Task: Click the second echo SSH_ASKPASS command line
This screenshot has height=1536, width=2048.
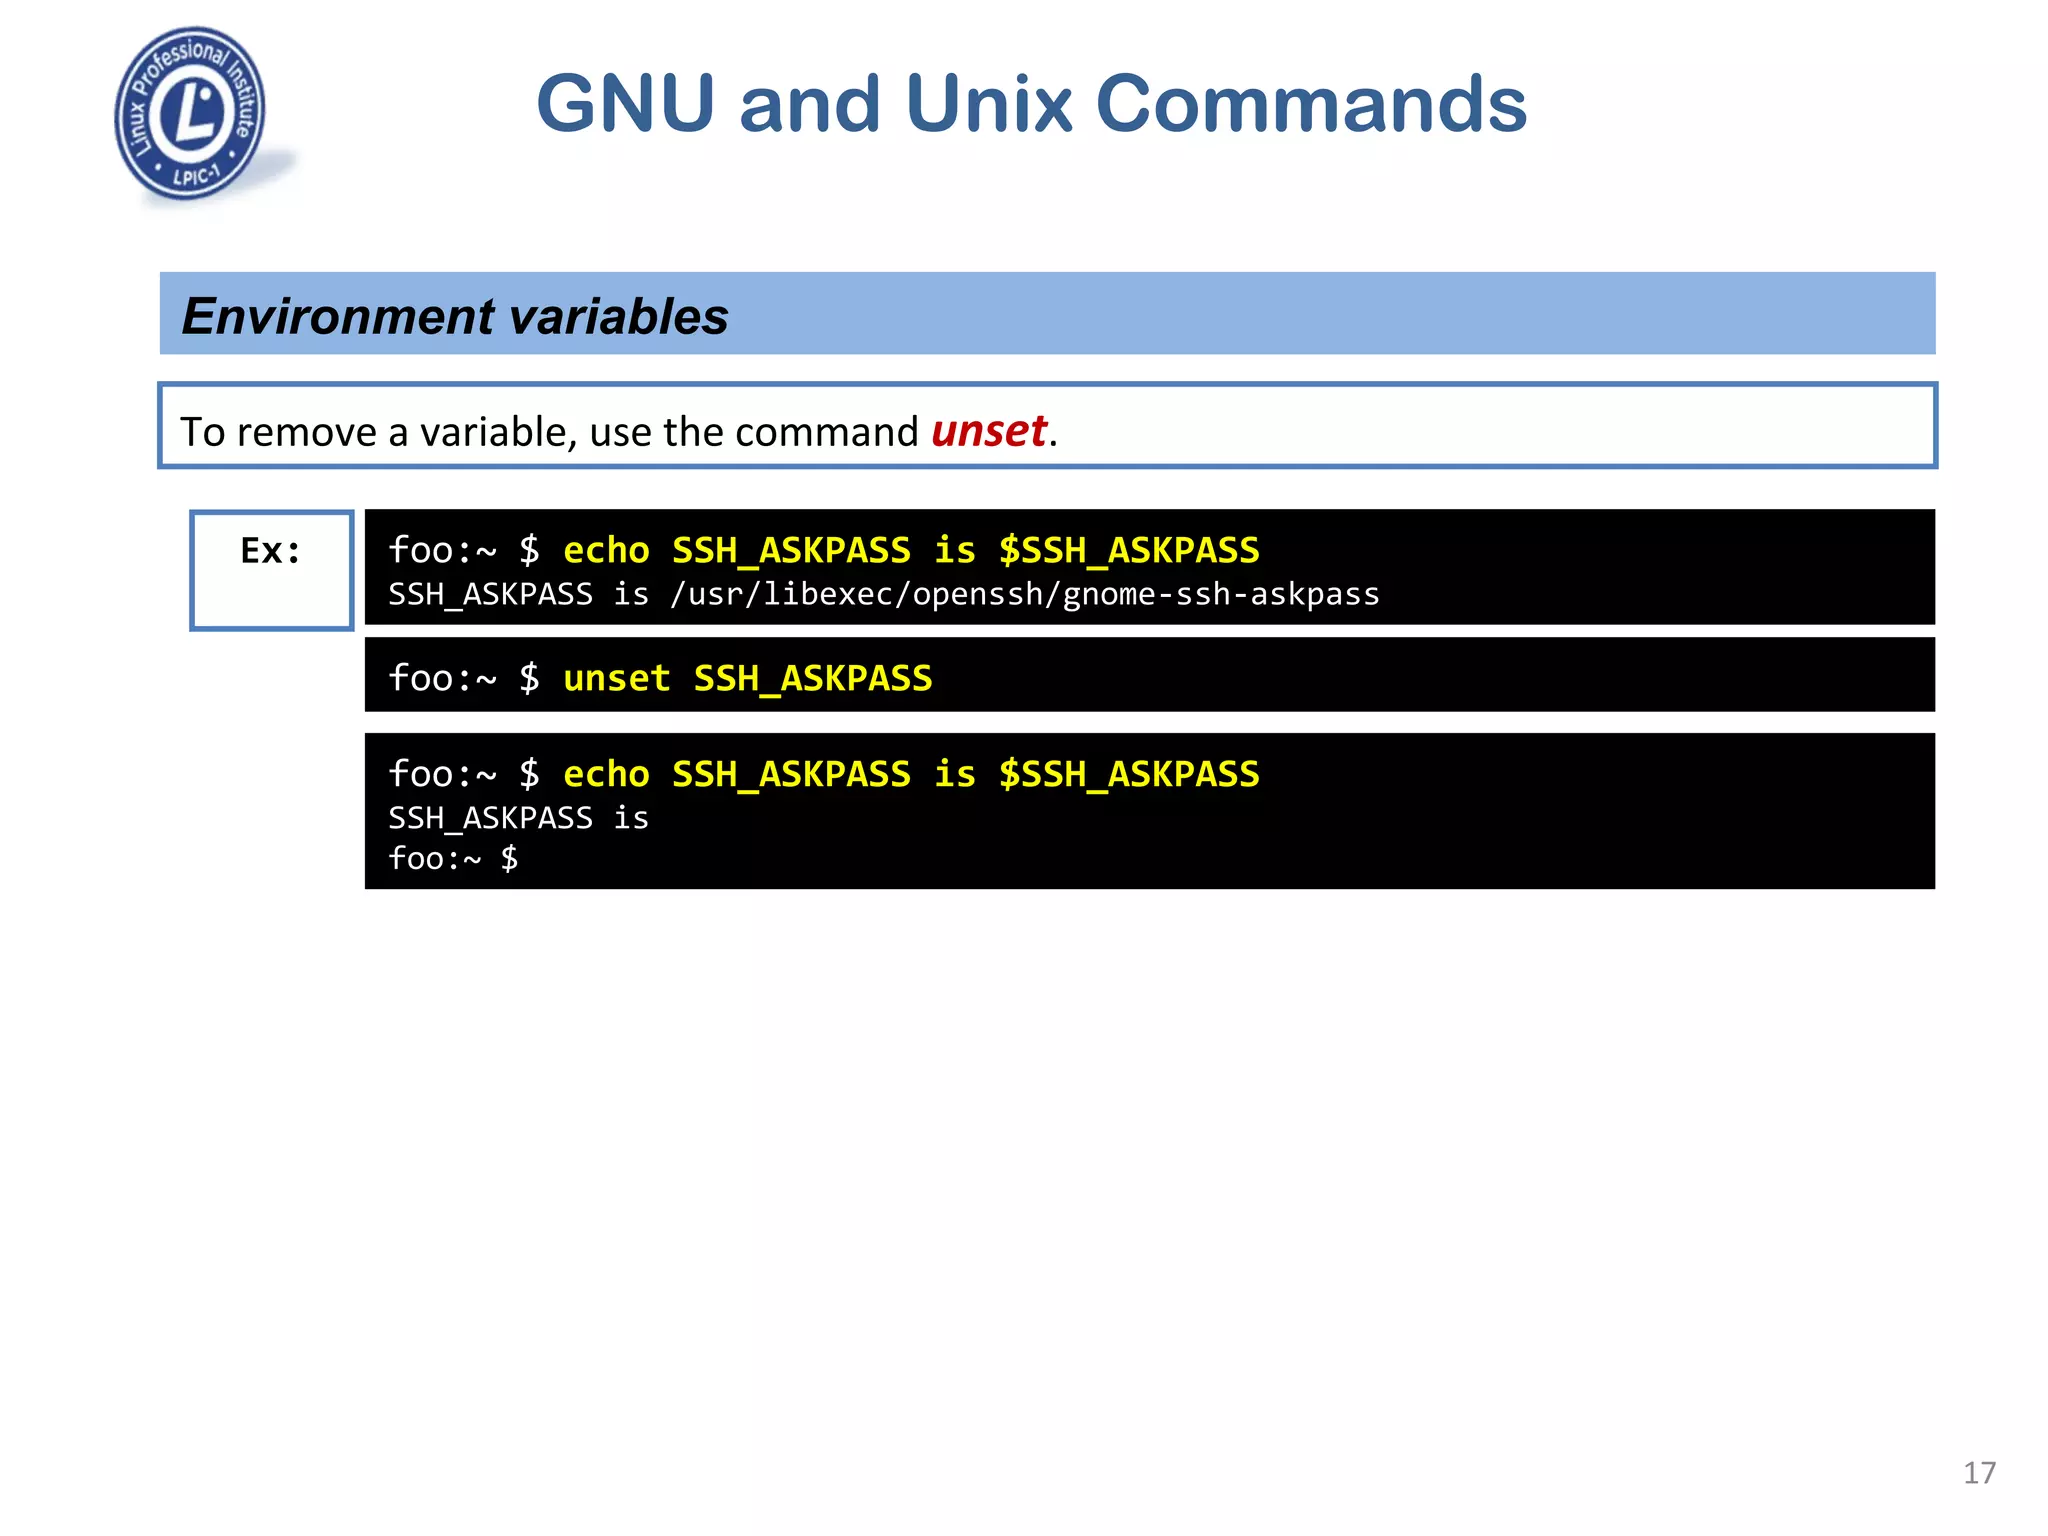Action: click(823, 774)
